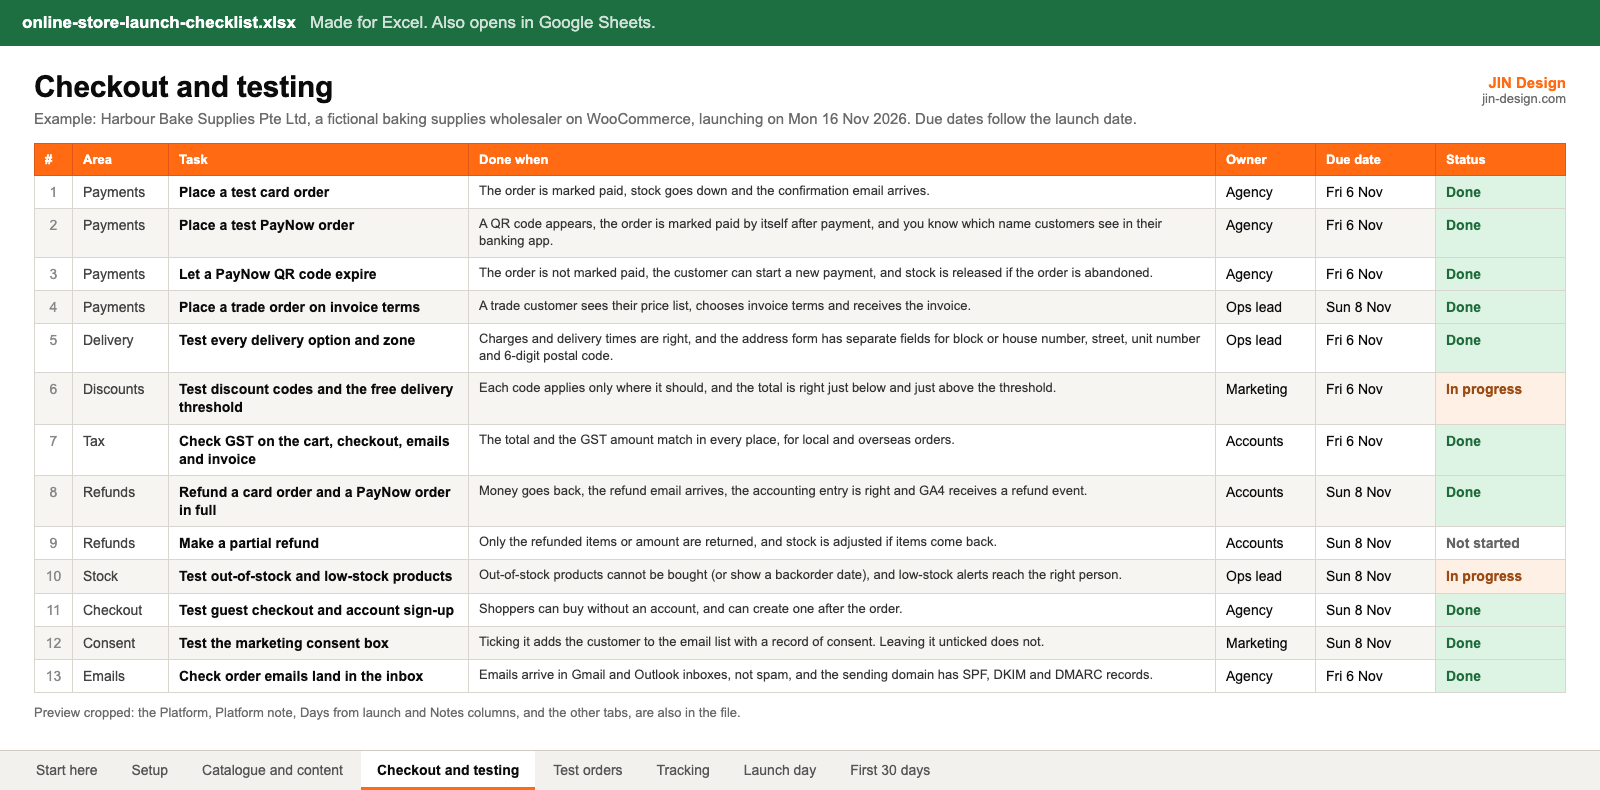Click 'In progress' status for the Discounts row
The width and height of the screenshot is (1600, 790).
click(1500, 398)
